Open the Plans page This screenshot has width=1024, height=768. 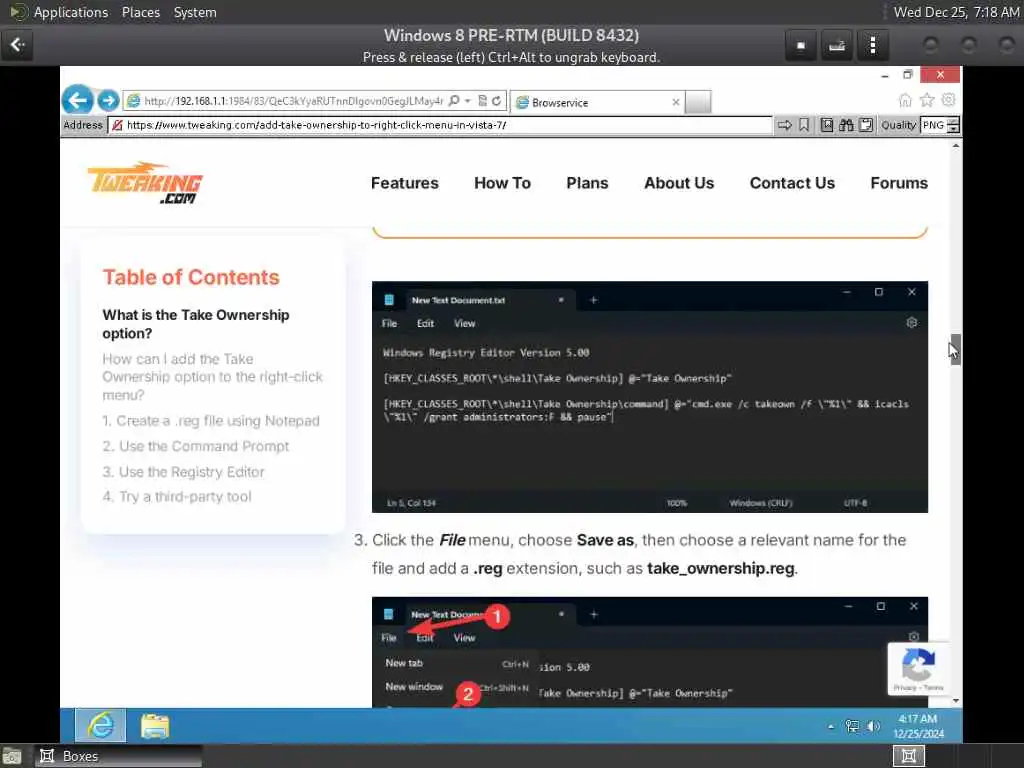pos(587,183)
